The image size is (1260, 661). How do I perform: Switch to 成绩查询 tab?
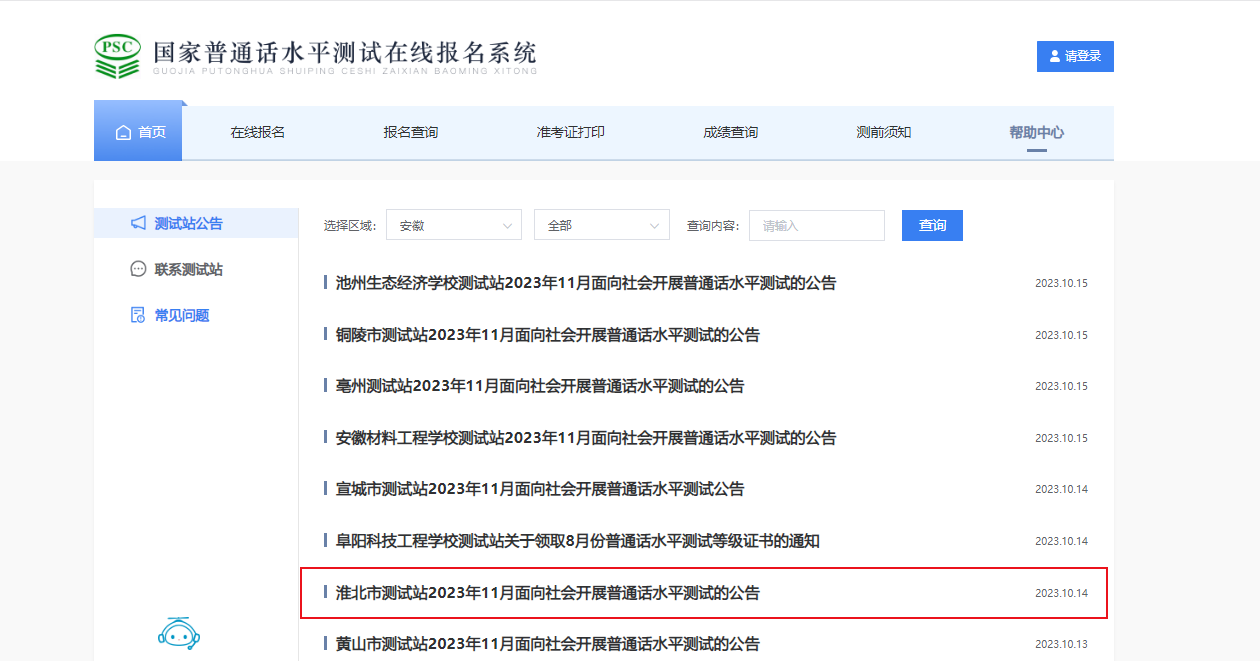[730, 132]
